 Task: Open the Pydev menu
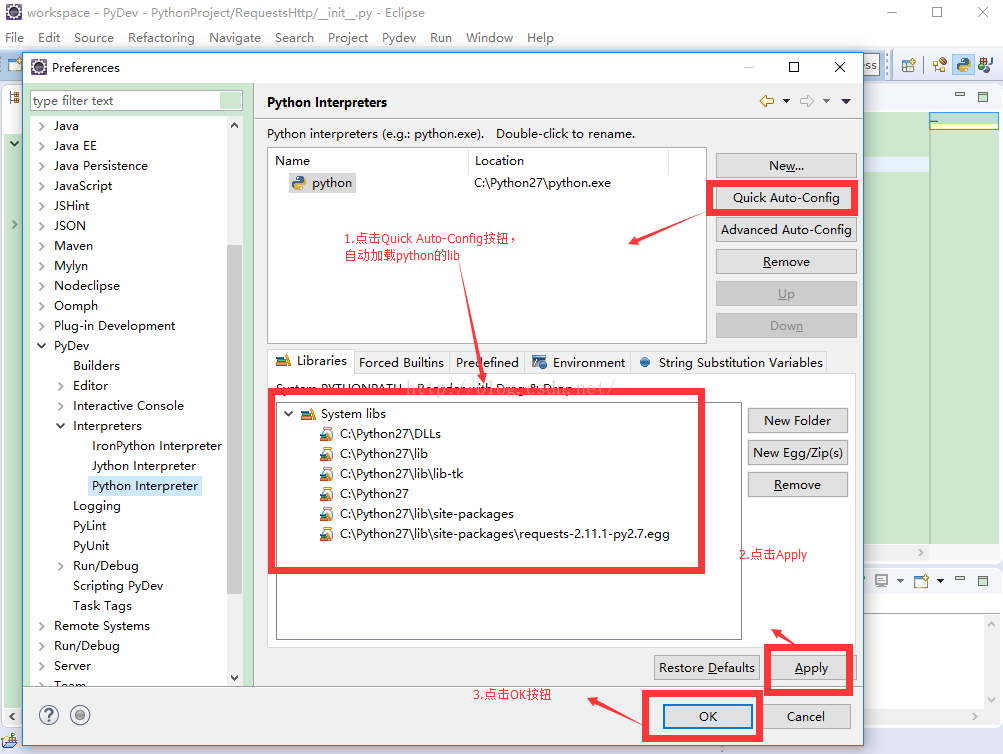click(399, 38)
